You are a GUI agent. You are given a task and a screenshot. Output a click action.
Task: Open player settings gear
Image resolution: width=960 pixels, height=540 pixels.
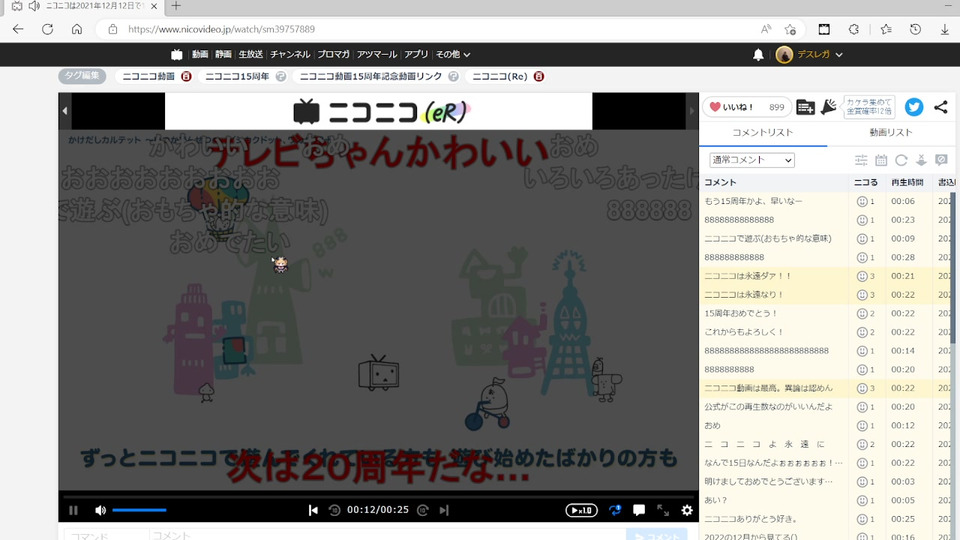click(687, 510)
